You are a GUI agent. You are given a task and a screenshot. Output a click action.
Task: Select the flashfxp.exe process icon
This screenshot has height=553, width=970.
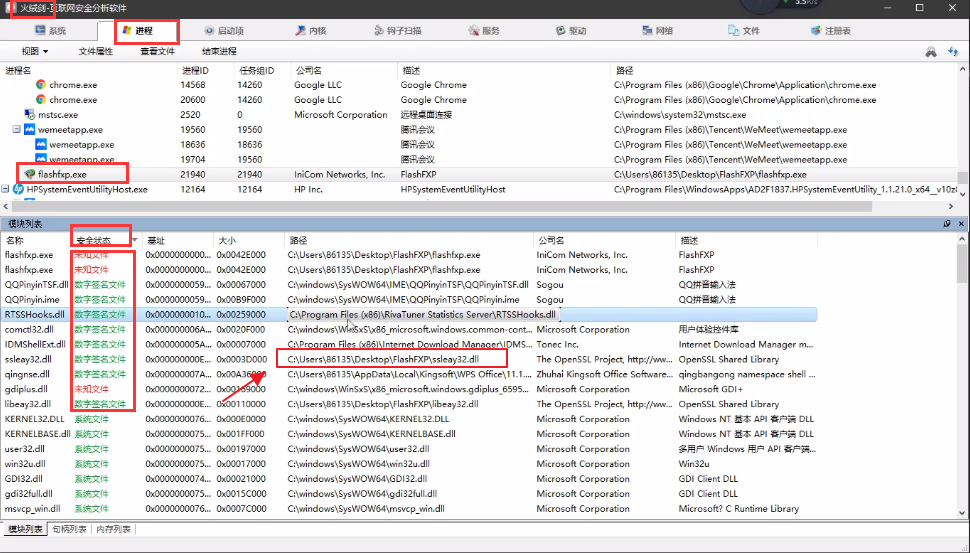click(29, 174)
